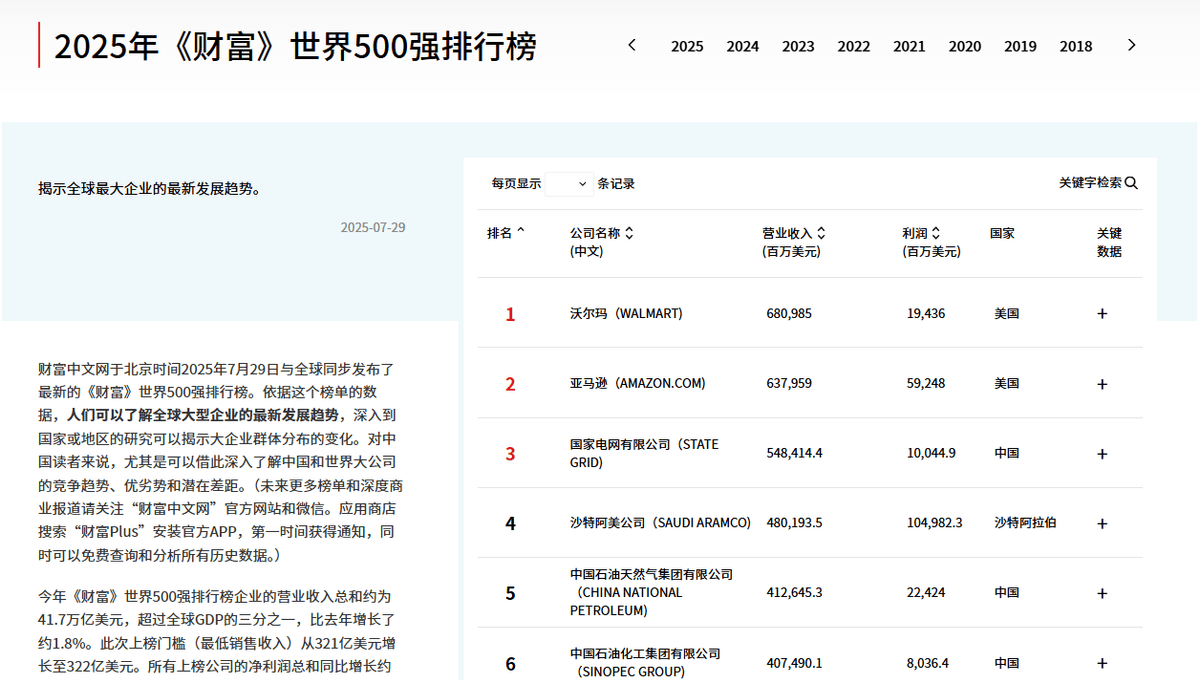Screen dimensions: 1200x680
Task: Click the 国家 column header
Action: tap(1002, 233)
